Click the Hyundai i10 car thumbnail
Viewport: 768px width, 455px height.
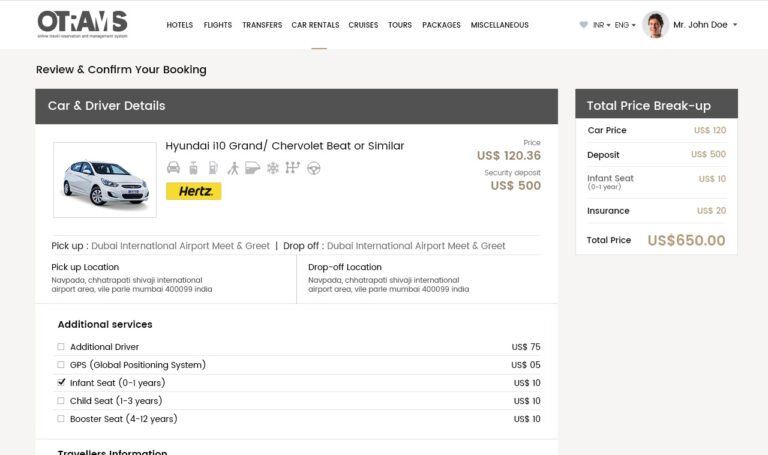click(x=105, y=180)
